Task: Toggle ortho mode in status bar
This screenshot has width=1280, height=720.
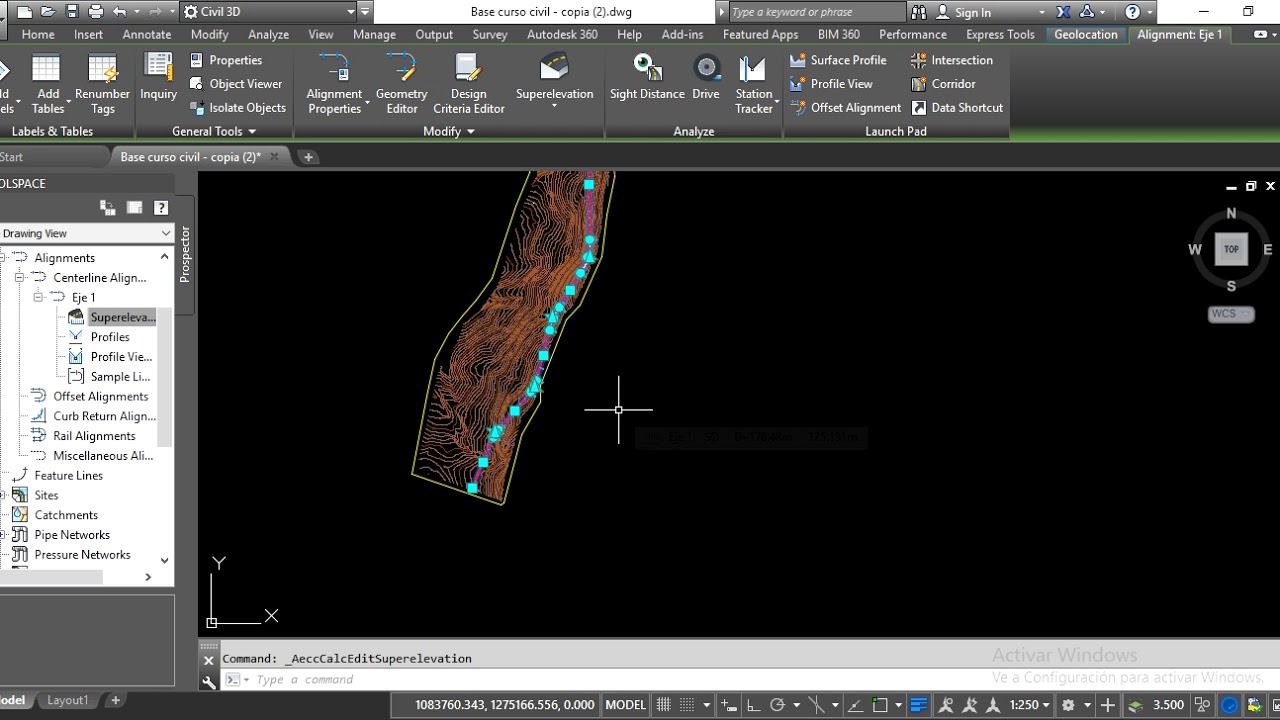Action: click(753, 705)
